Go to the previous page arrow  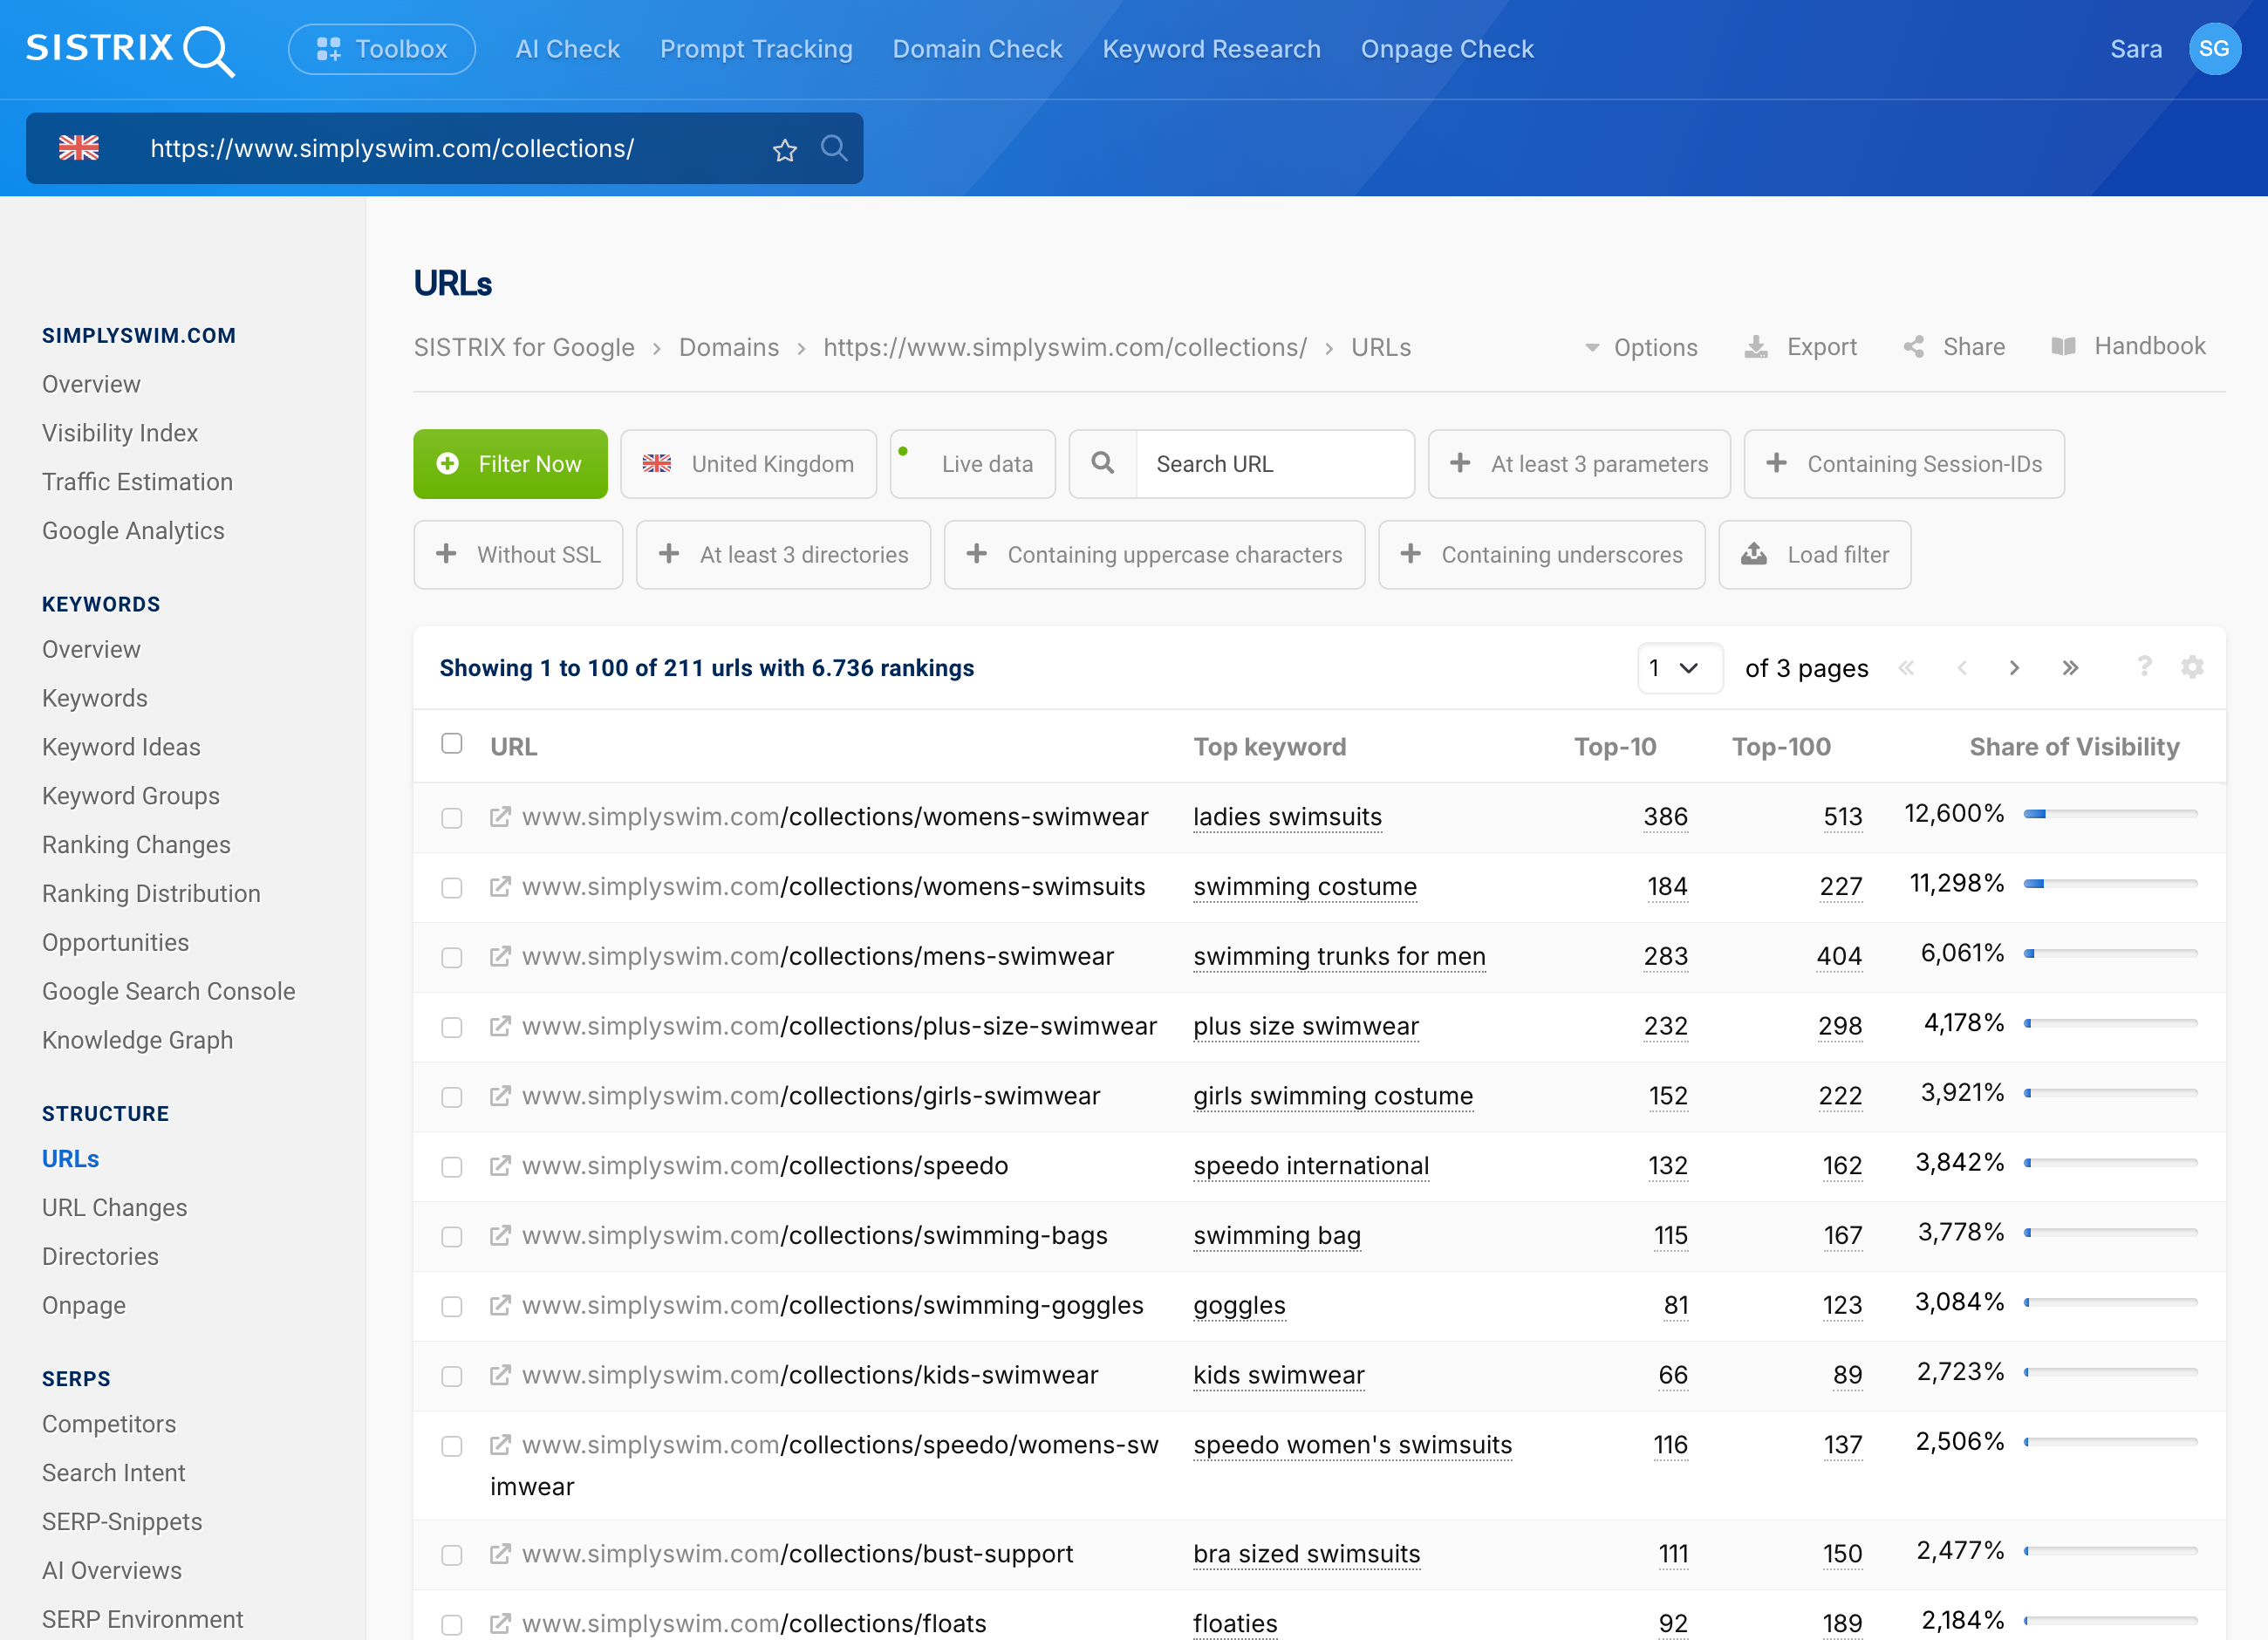click(x=1962, y=668)
